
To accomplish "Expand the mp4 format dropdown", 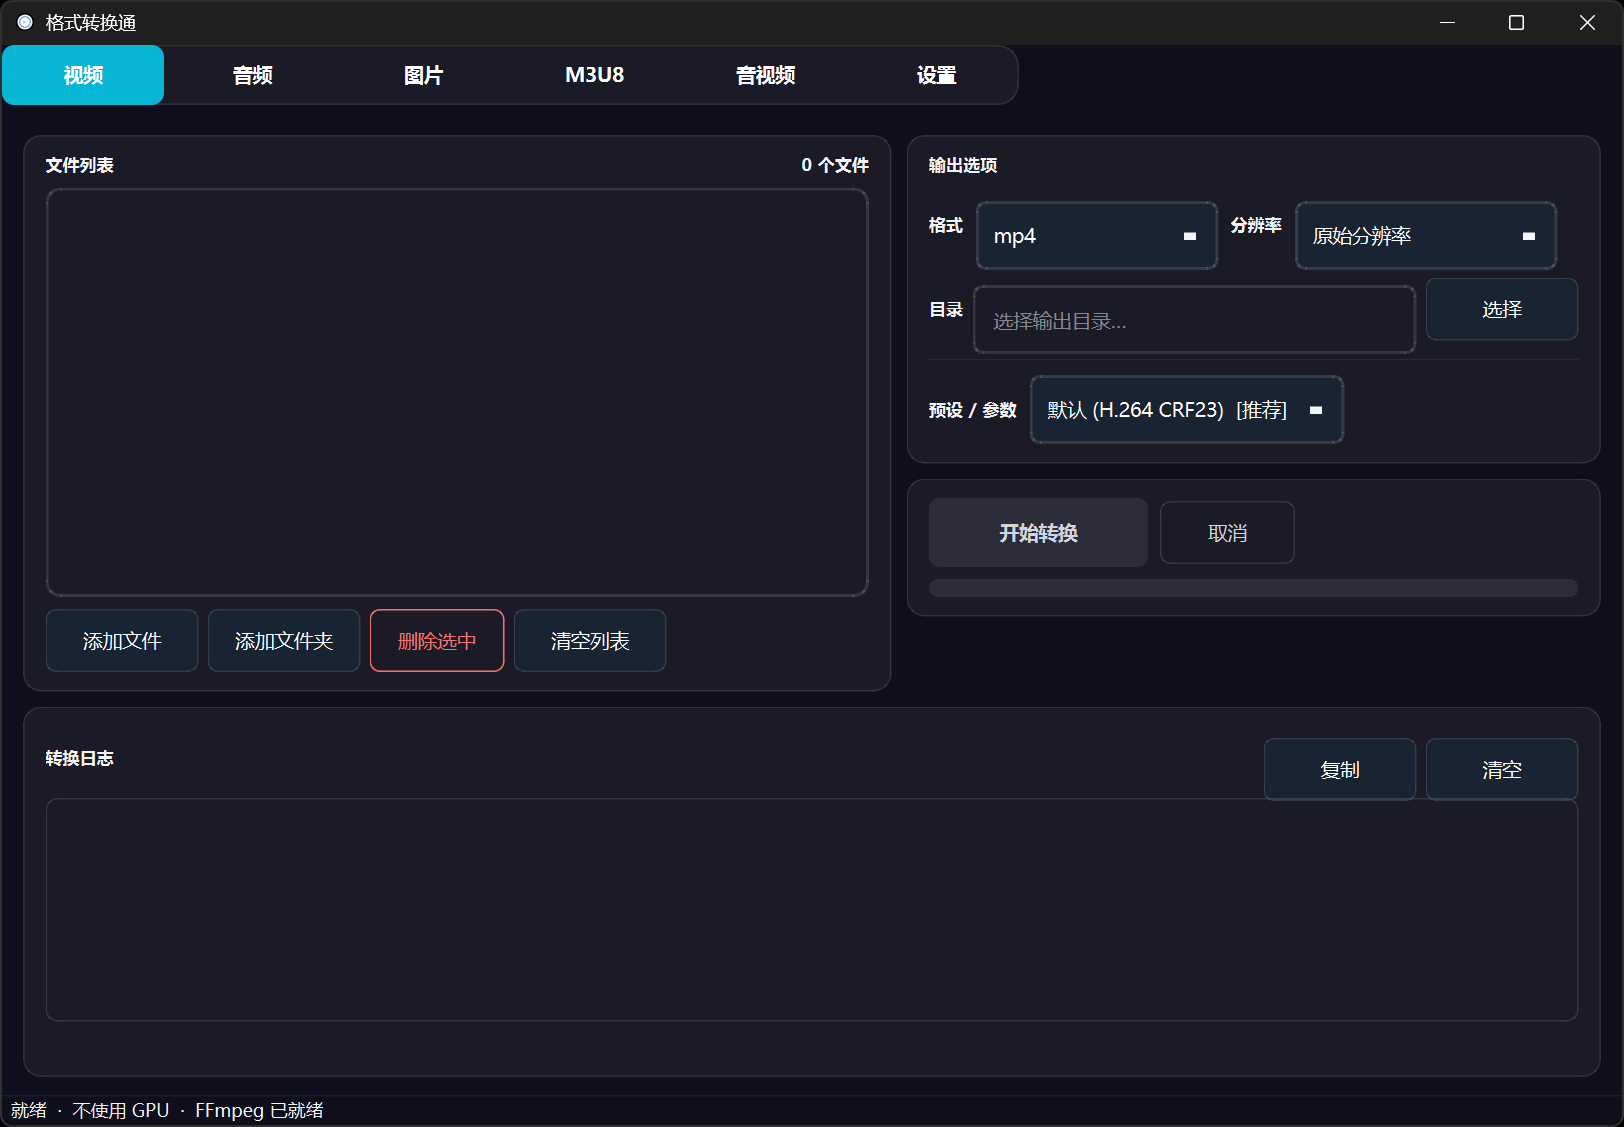I will tap(1097, 236).
